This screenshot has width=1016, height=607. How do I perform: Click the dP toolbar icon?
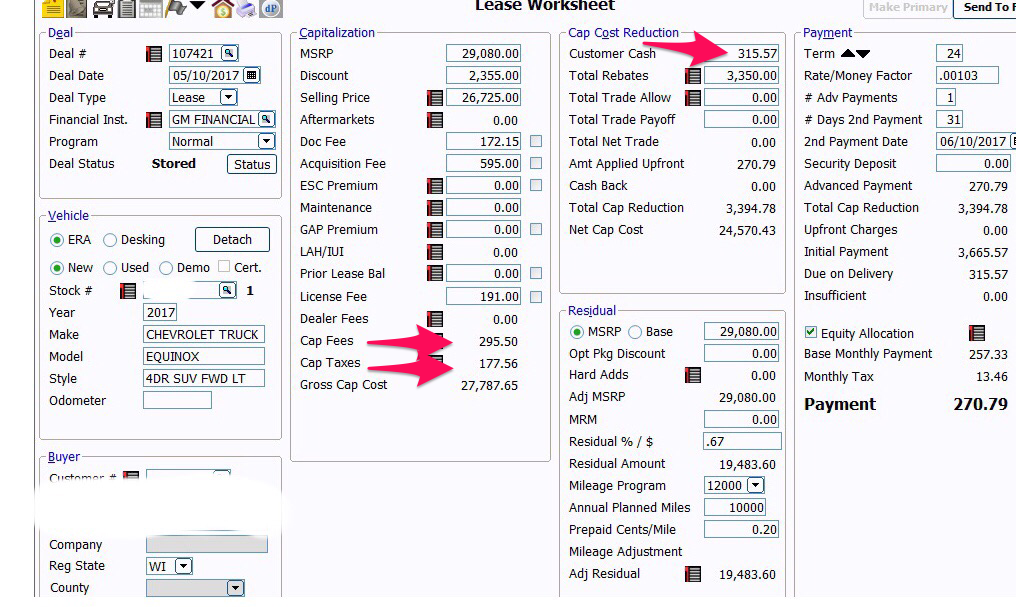pos(271,8)
